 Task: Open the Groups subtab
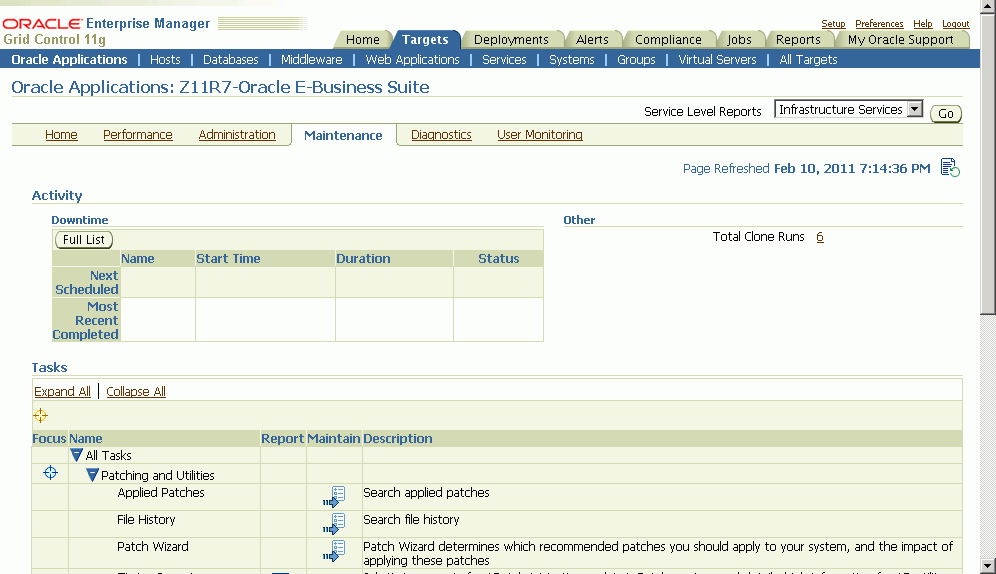coord(636,60)
